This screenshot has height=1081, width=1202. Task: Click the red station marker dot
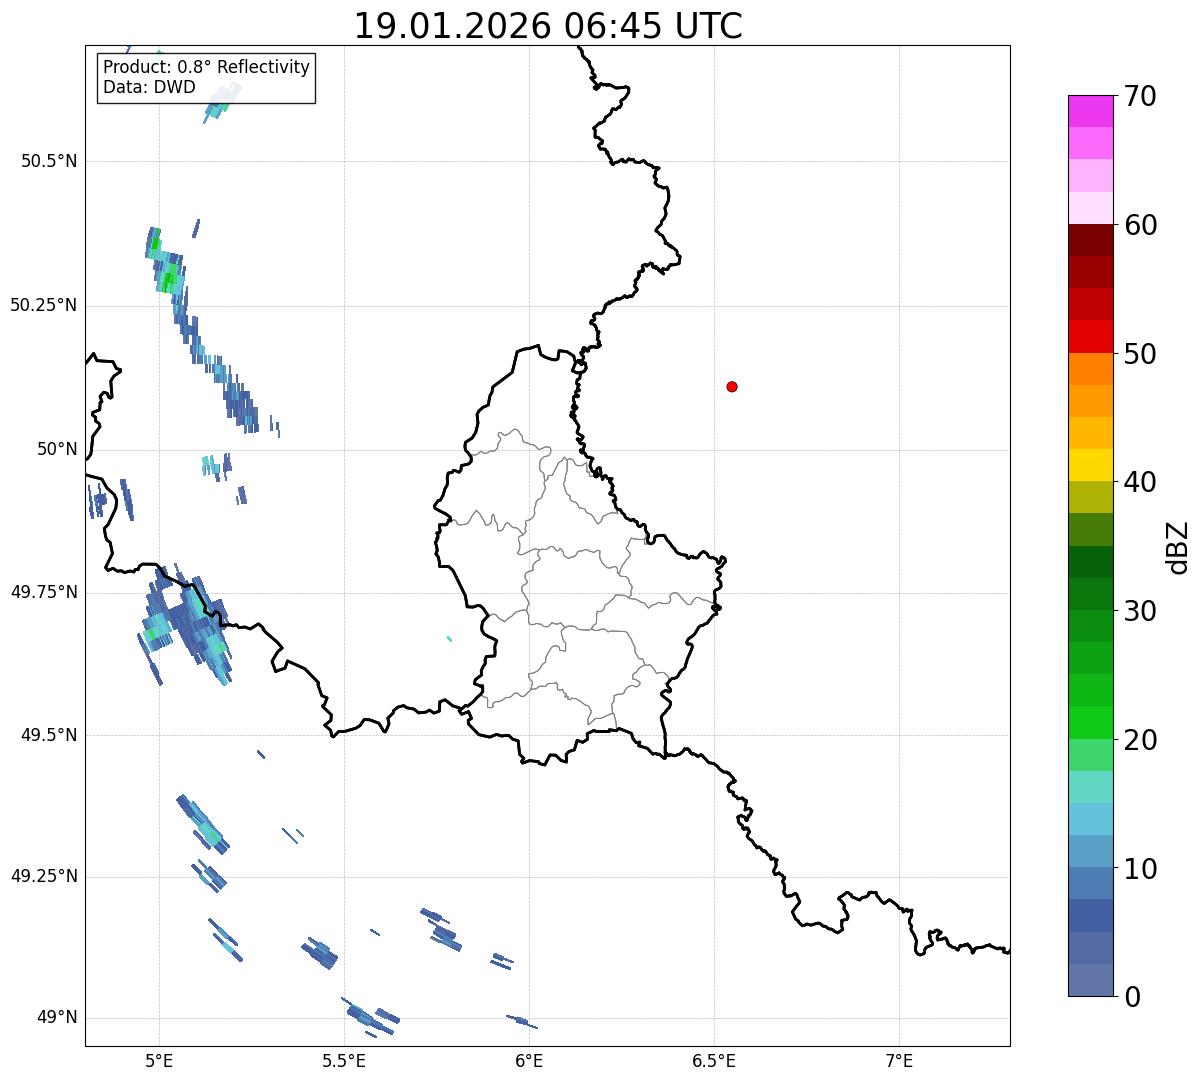732,386
